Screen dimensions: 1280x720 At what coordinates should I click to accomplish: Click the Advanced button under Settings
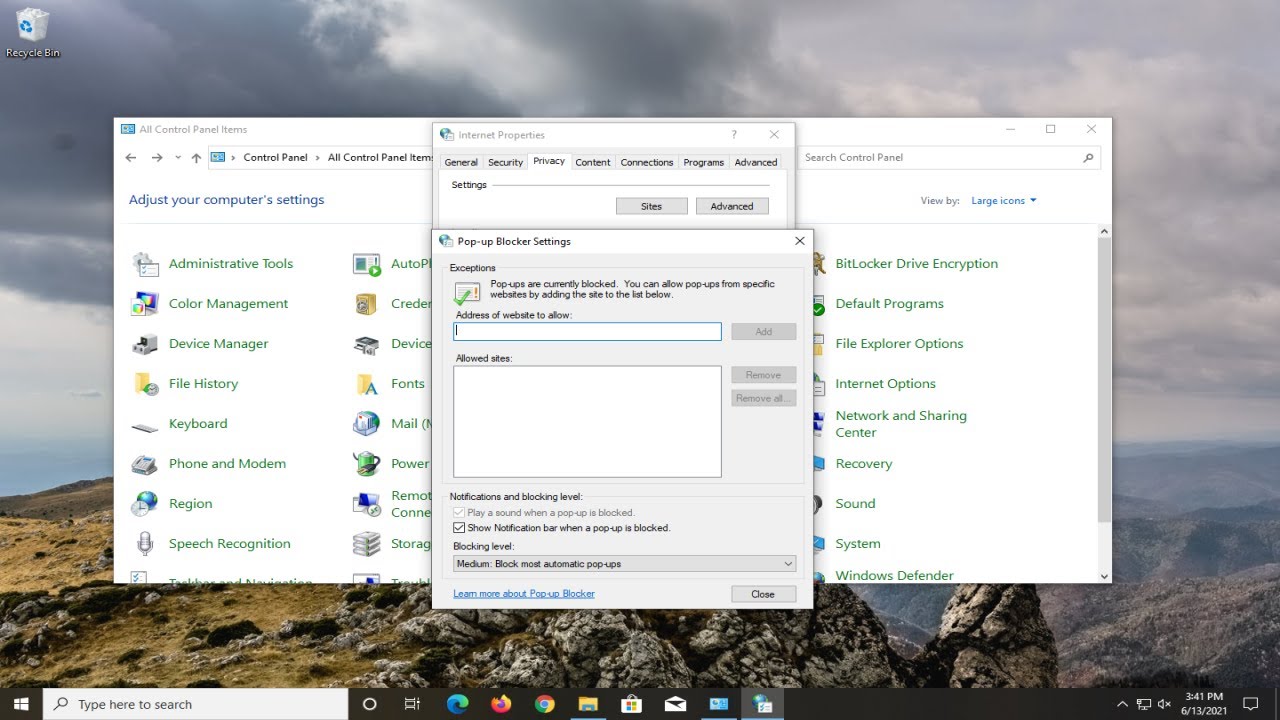732,206
